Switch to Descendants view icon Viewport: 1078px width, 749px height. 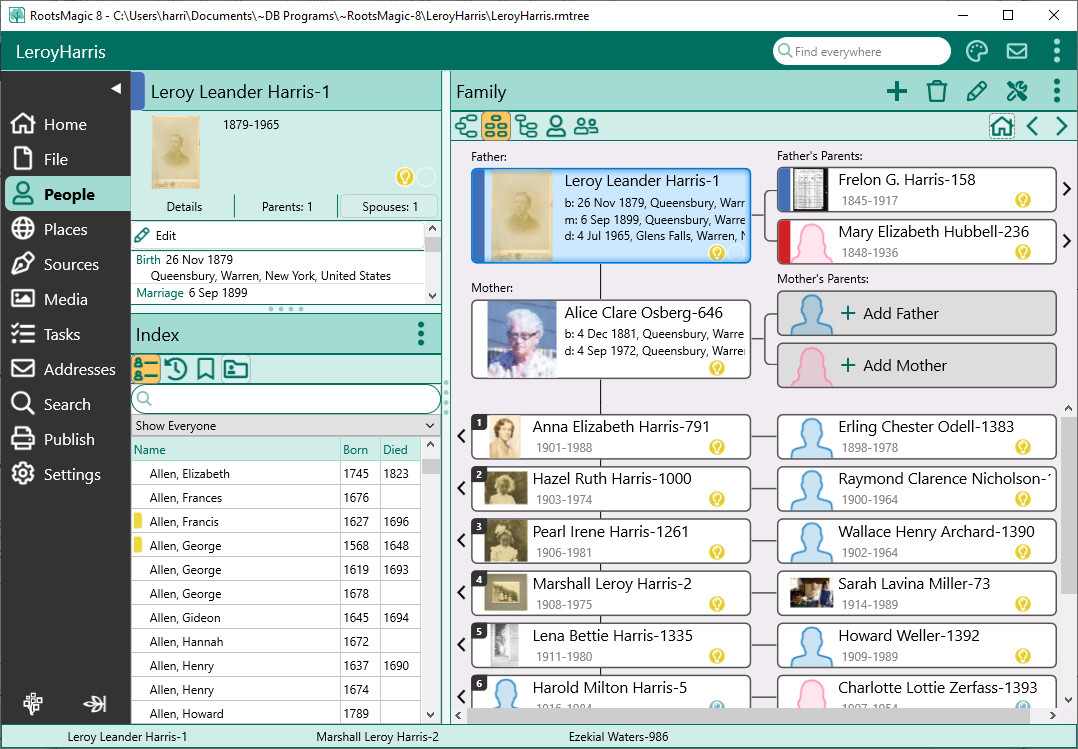click(x=526, y=126)
